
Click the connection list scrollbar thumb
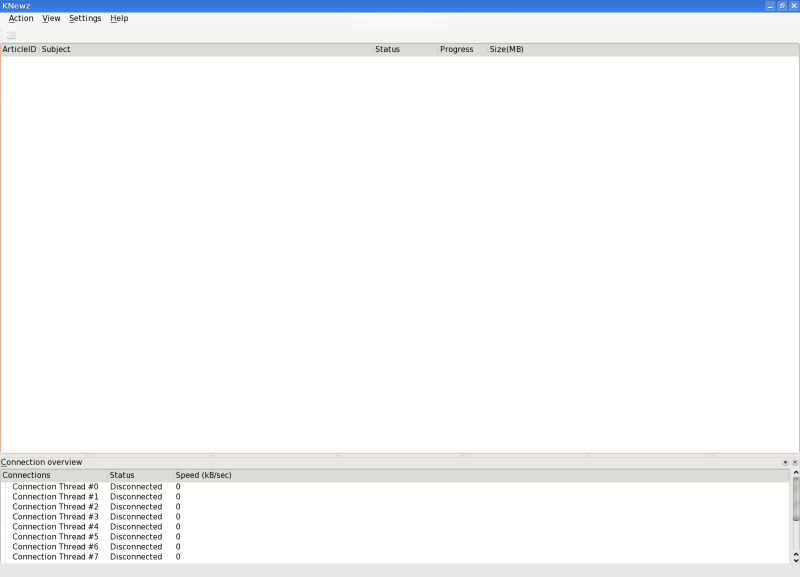click(x=795, y=500)
